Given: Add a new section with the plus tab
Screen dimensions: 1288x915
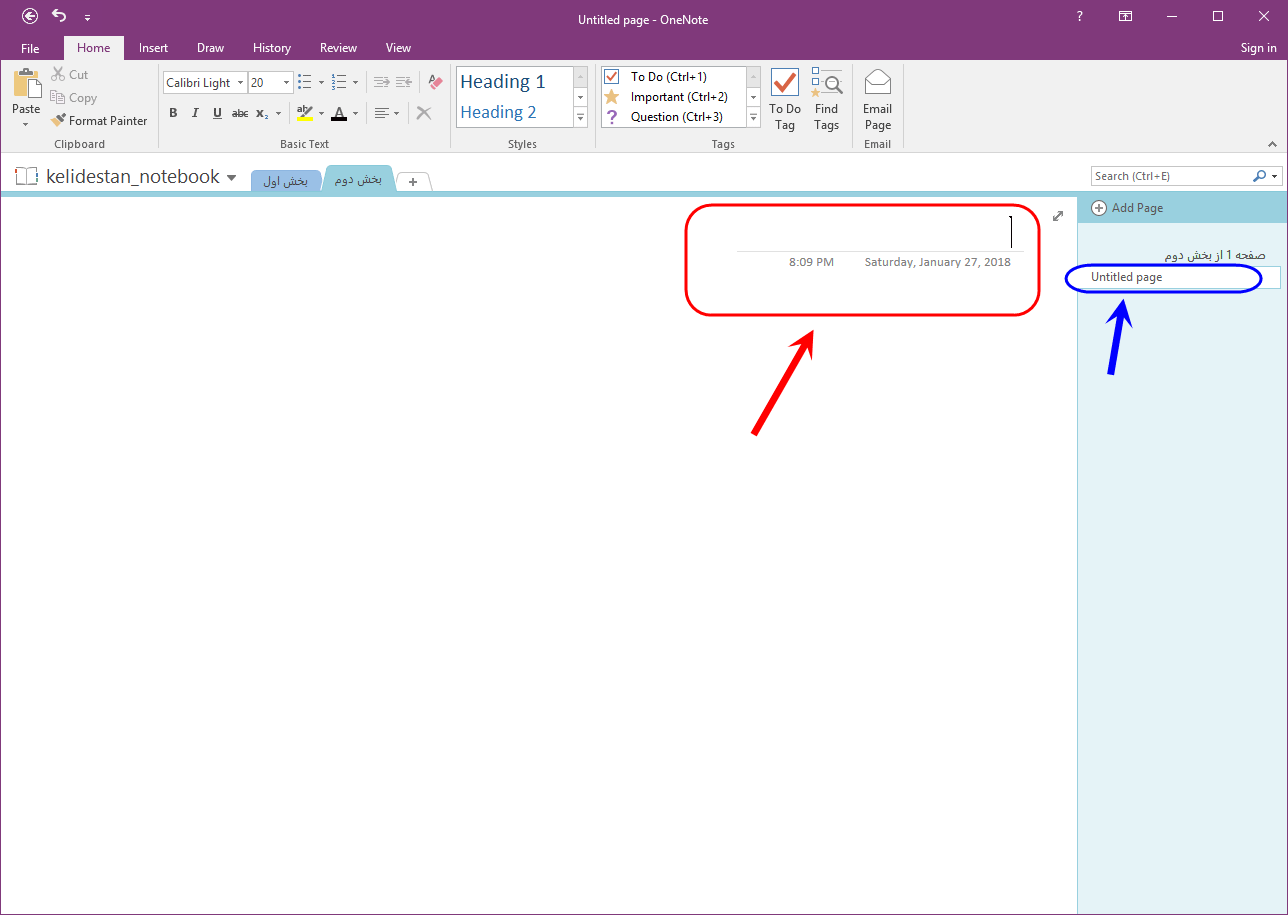Looking at the screenshot, I should 413,181.
